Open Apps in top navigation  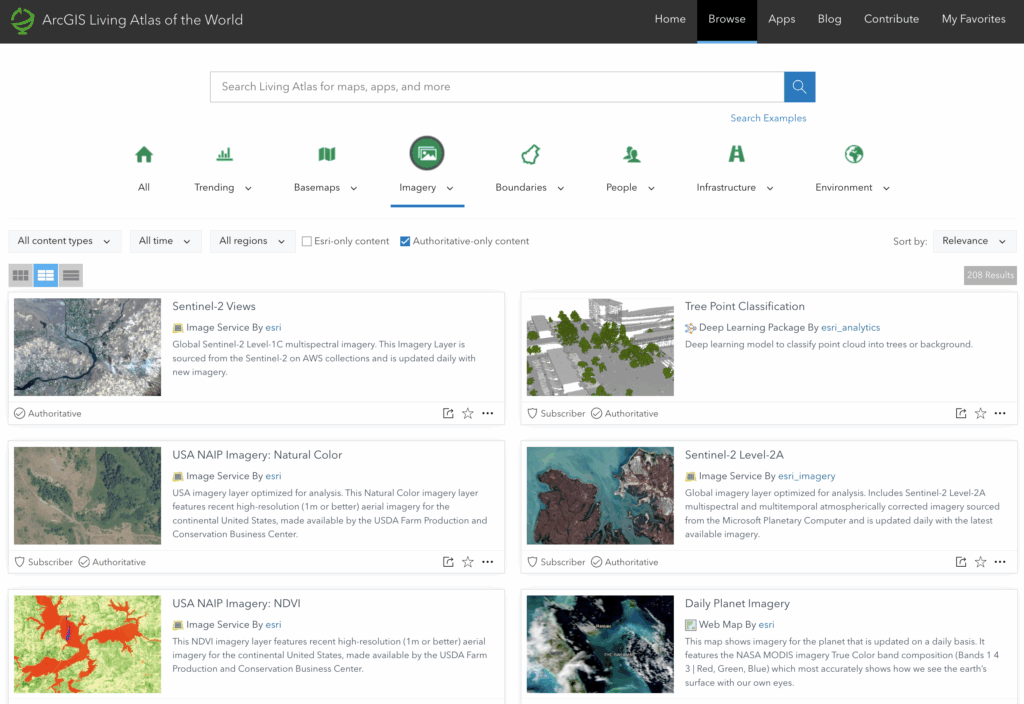coord(782,20)
